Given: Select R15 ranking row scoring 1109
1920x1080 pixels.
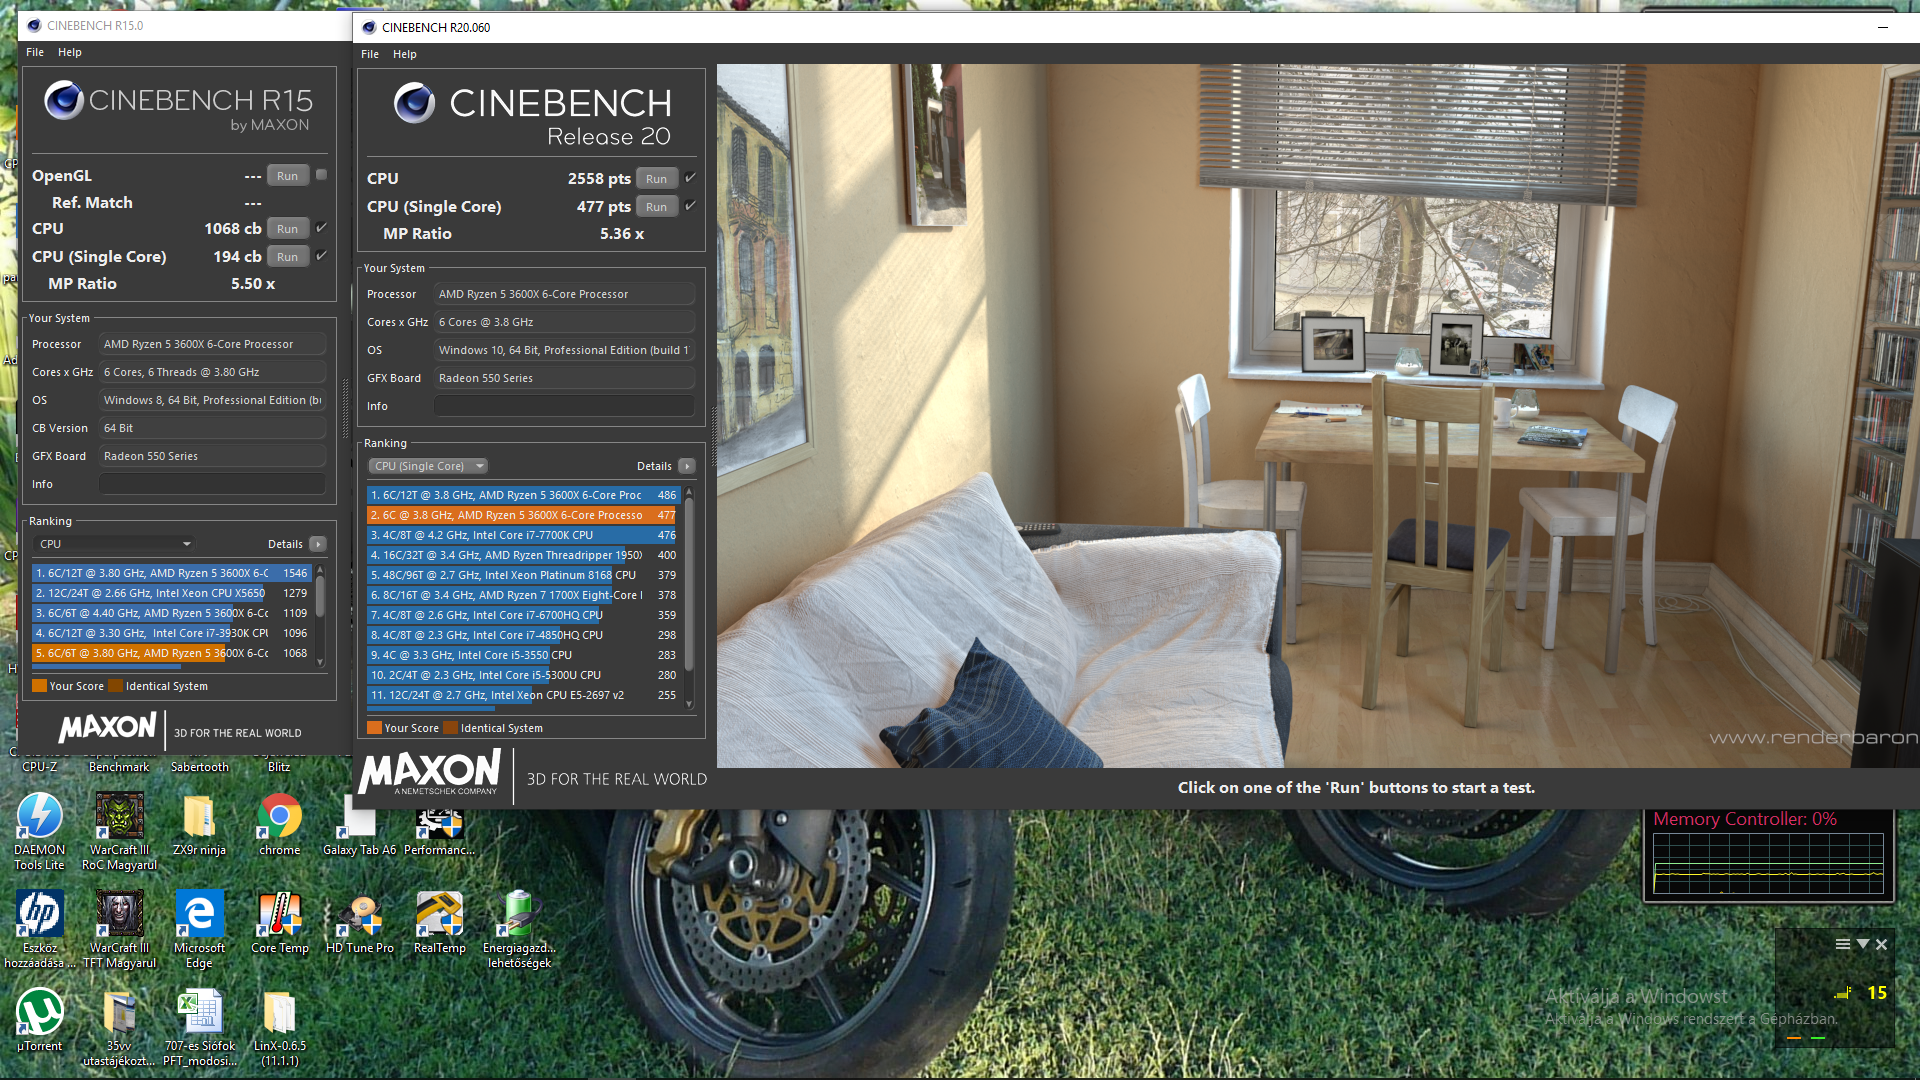Looking at the screenshot, I should click(172, 613).
